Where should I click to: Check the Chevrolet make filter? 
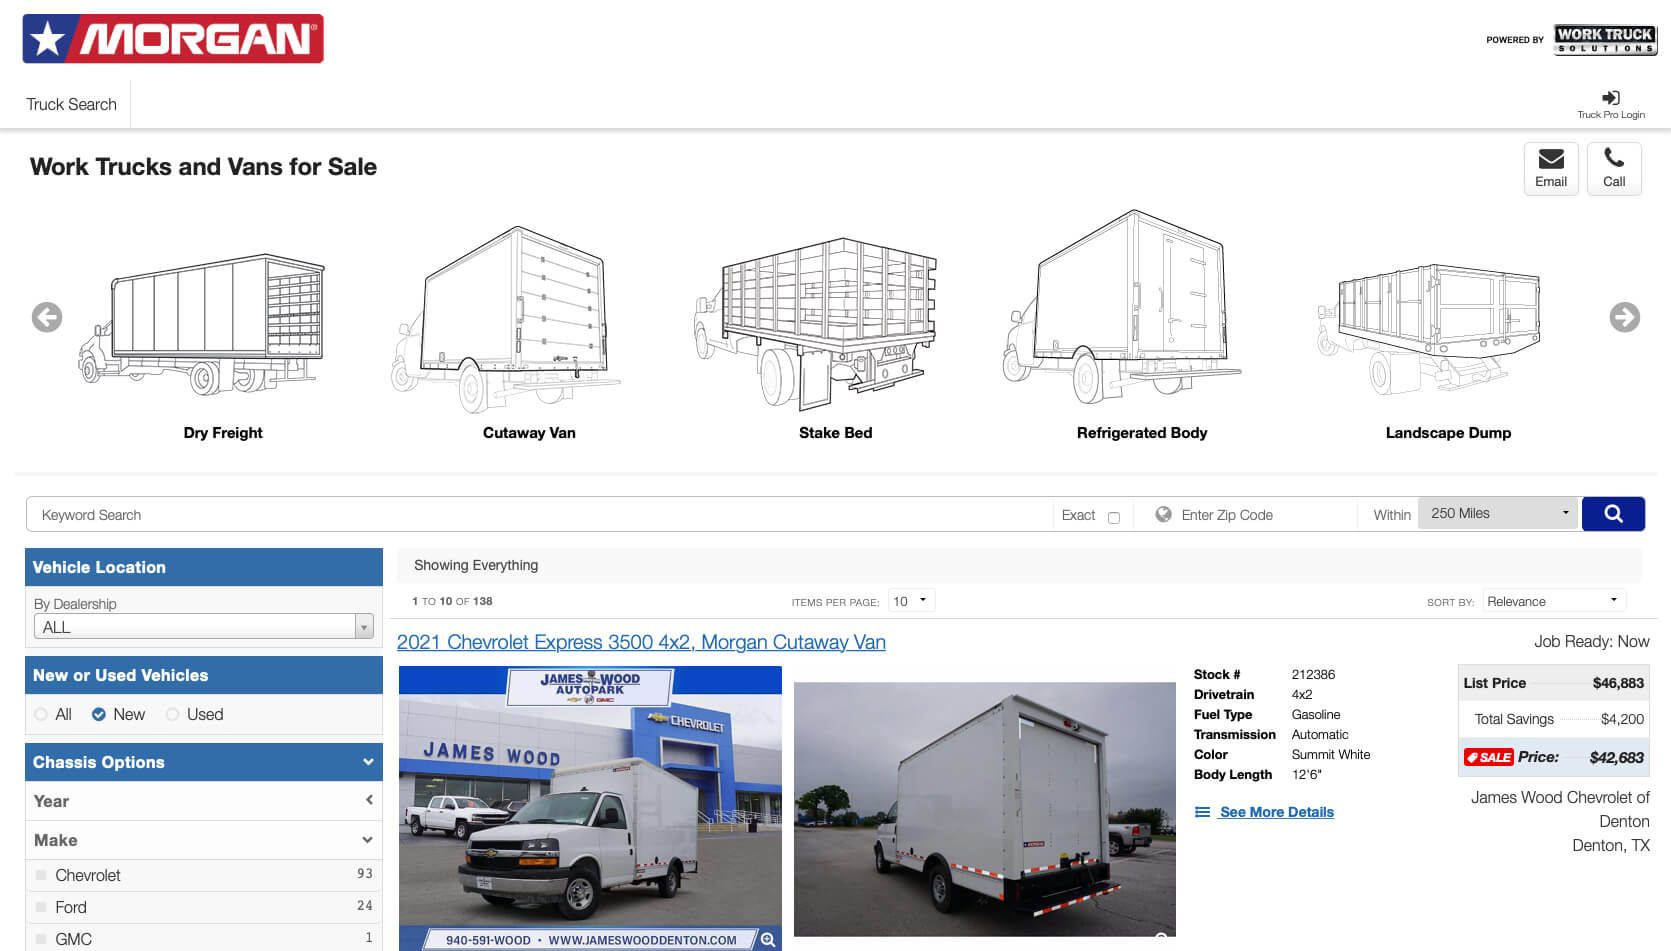point(40,874)
